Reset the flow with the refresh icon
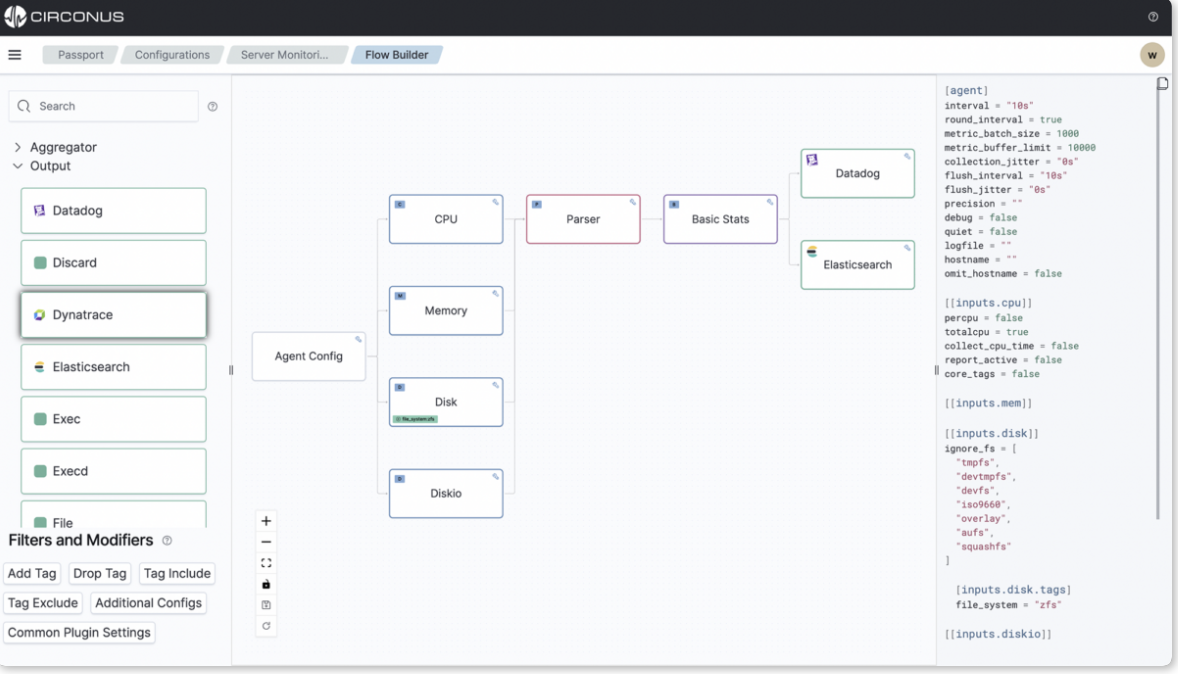 pos(266,626)
